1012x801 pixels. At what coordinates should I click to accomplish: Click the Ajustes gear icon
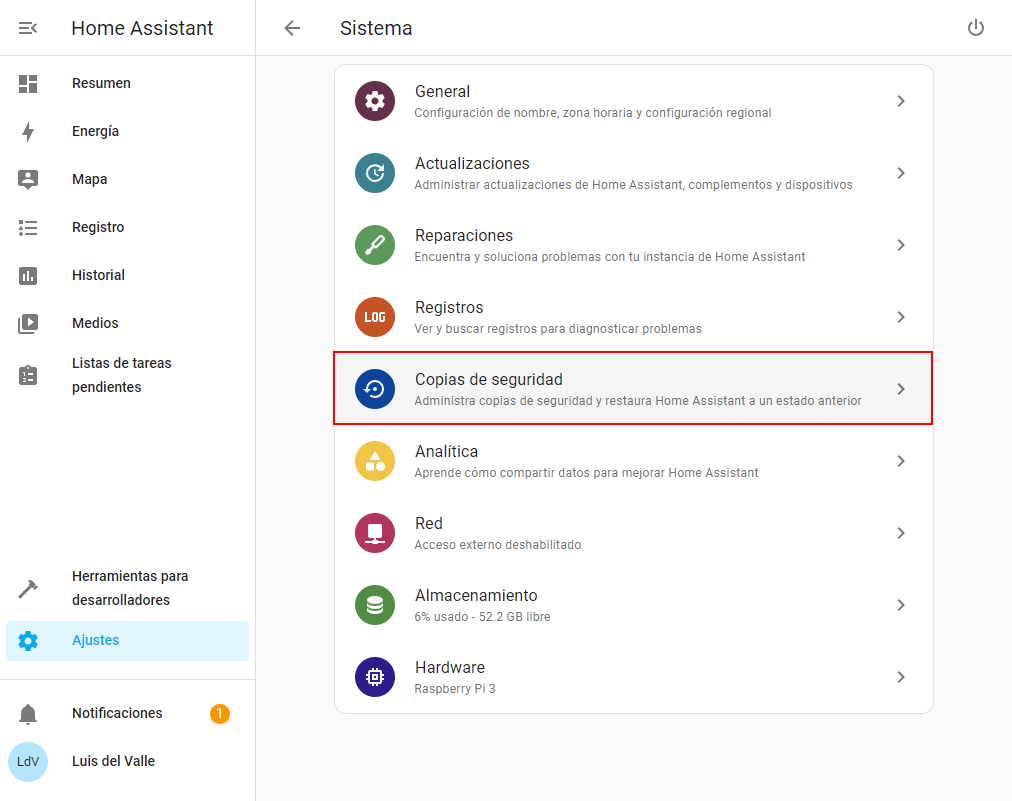28,641
